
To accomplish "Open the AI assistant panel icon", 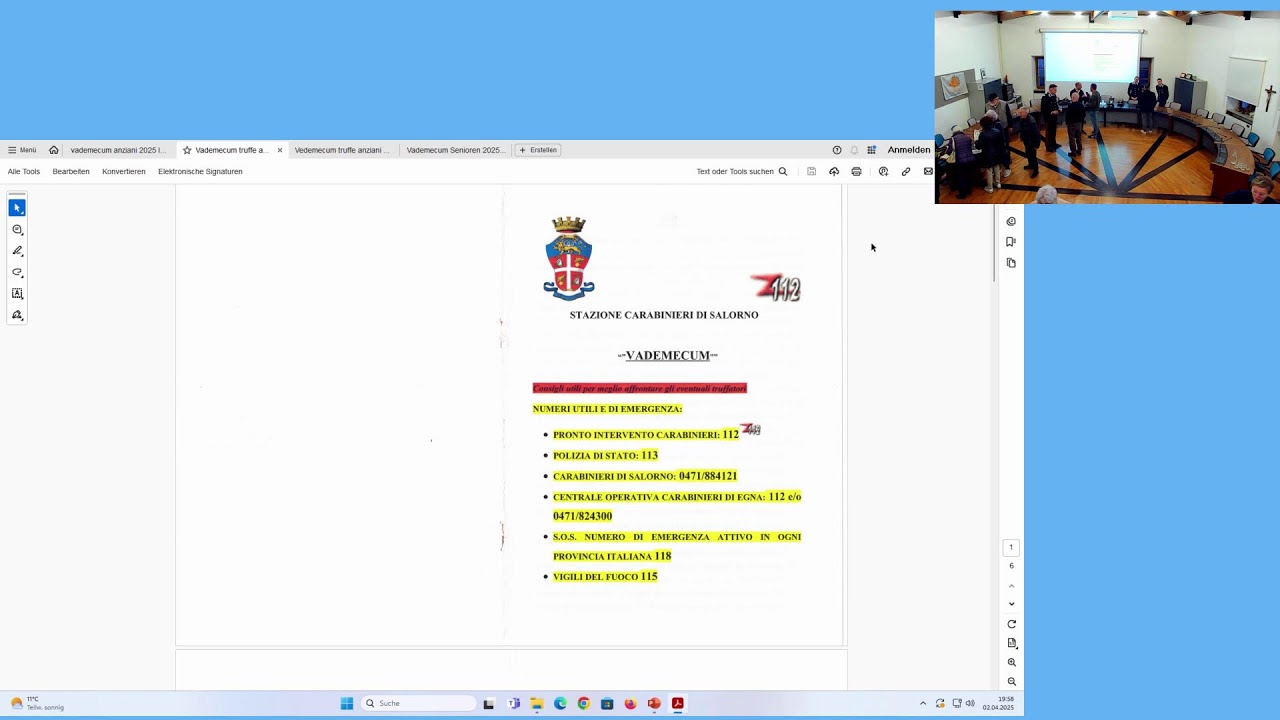I will click(1011, 221).
